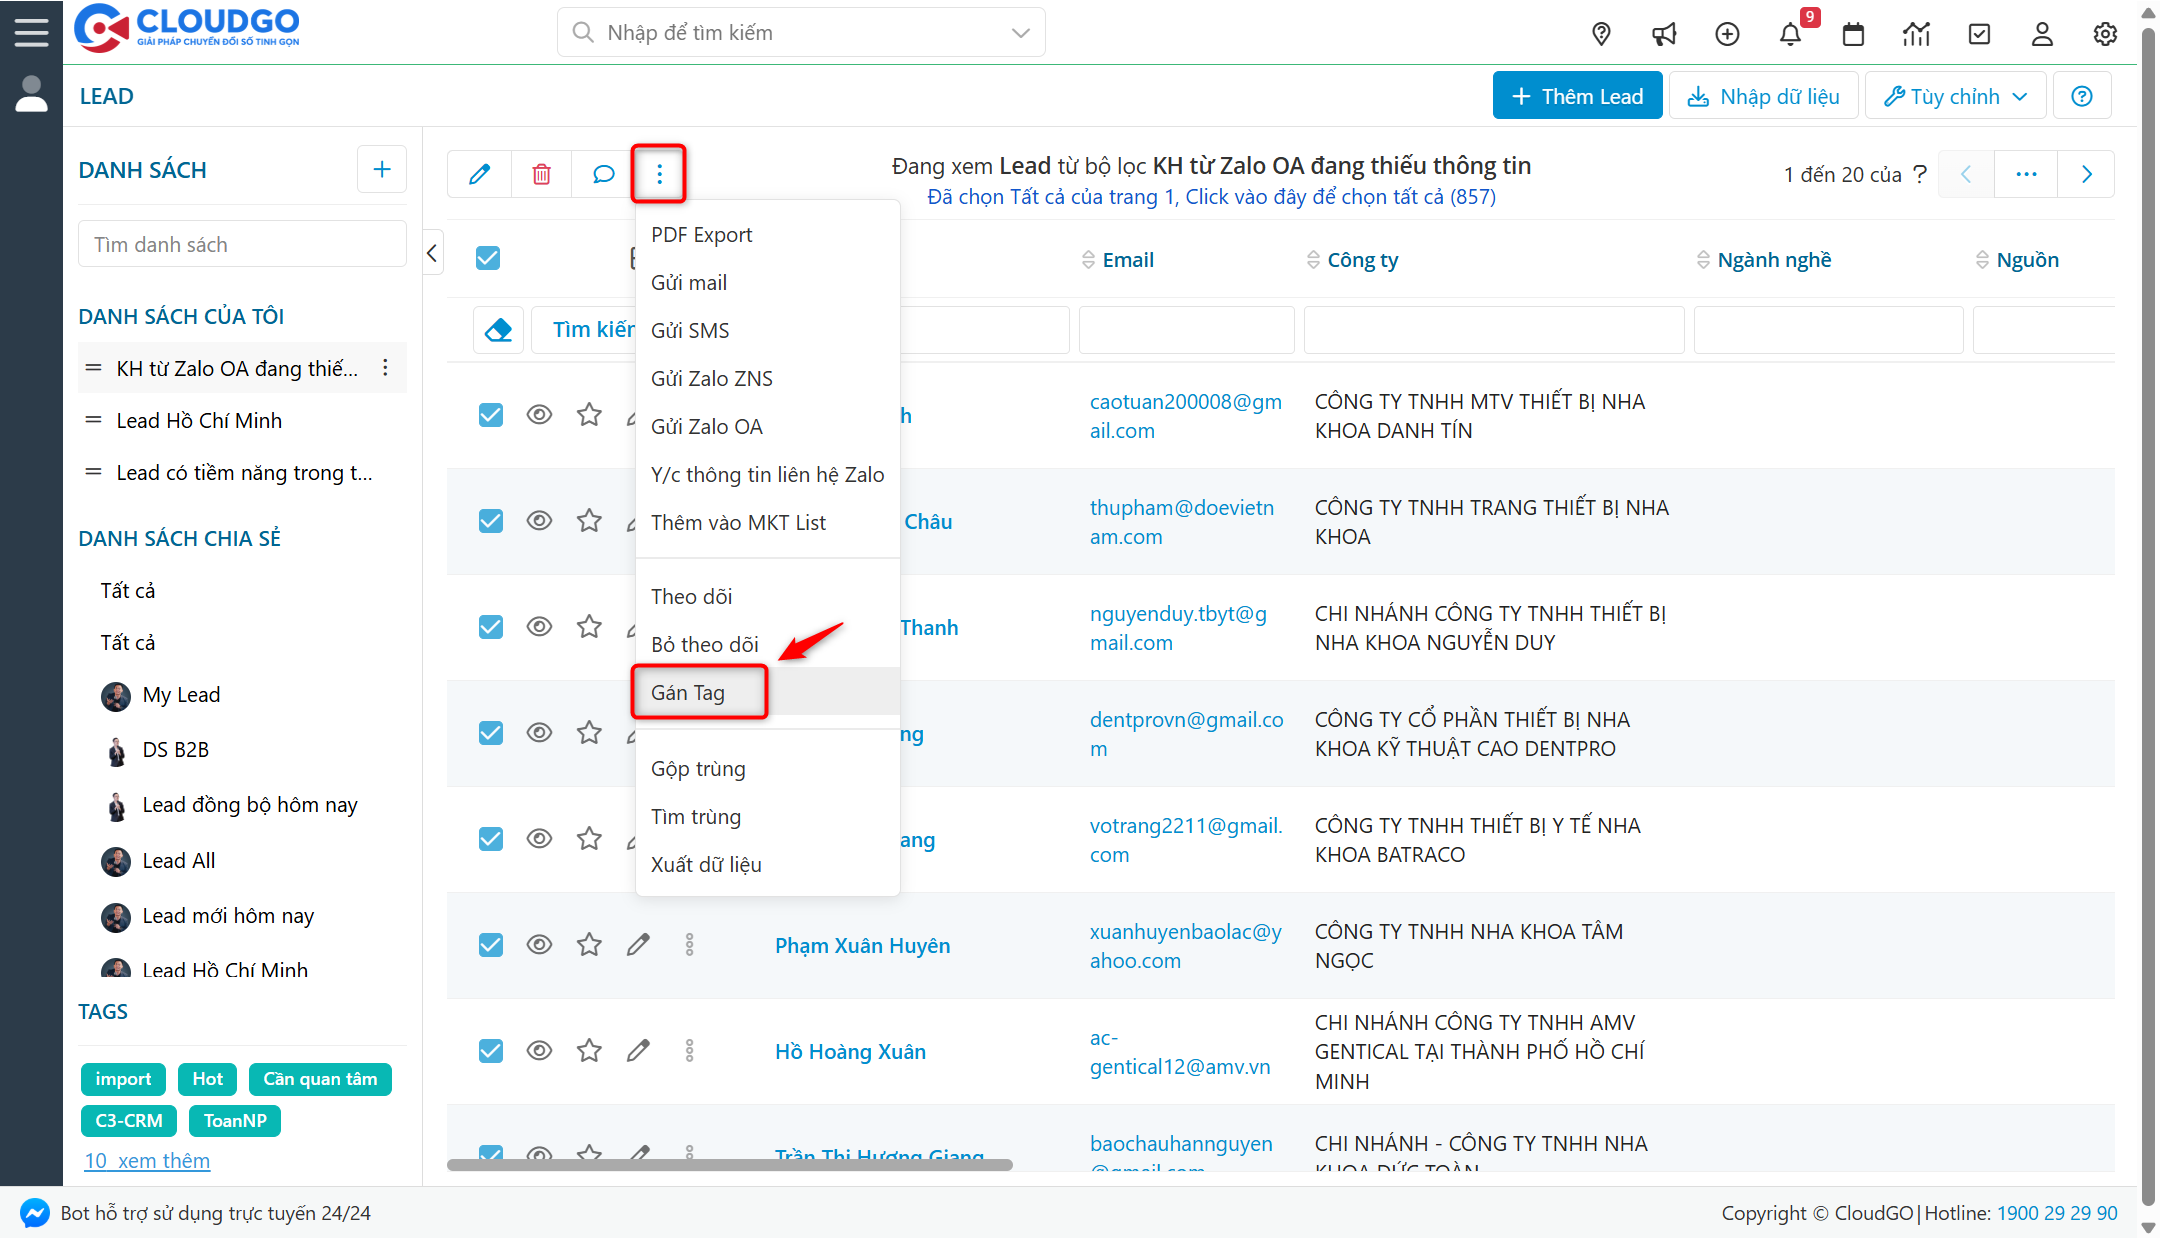Click the megaphone announcements icon
The height and width of the screenshot is (1238, 2160).
pyautogui.click(x=1664, y=34)
